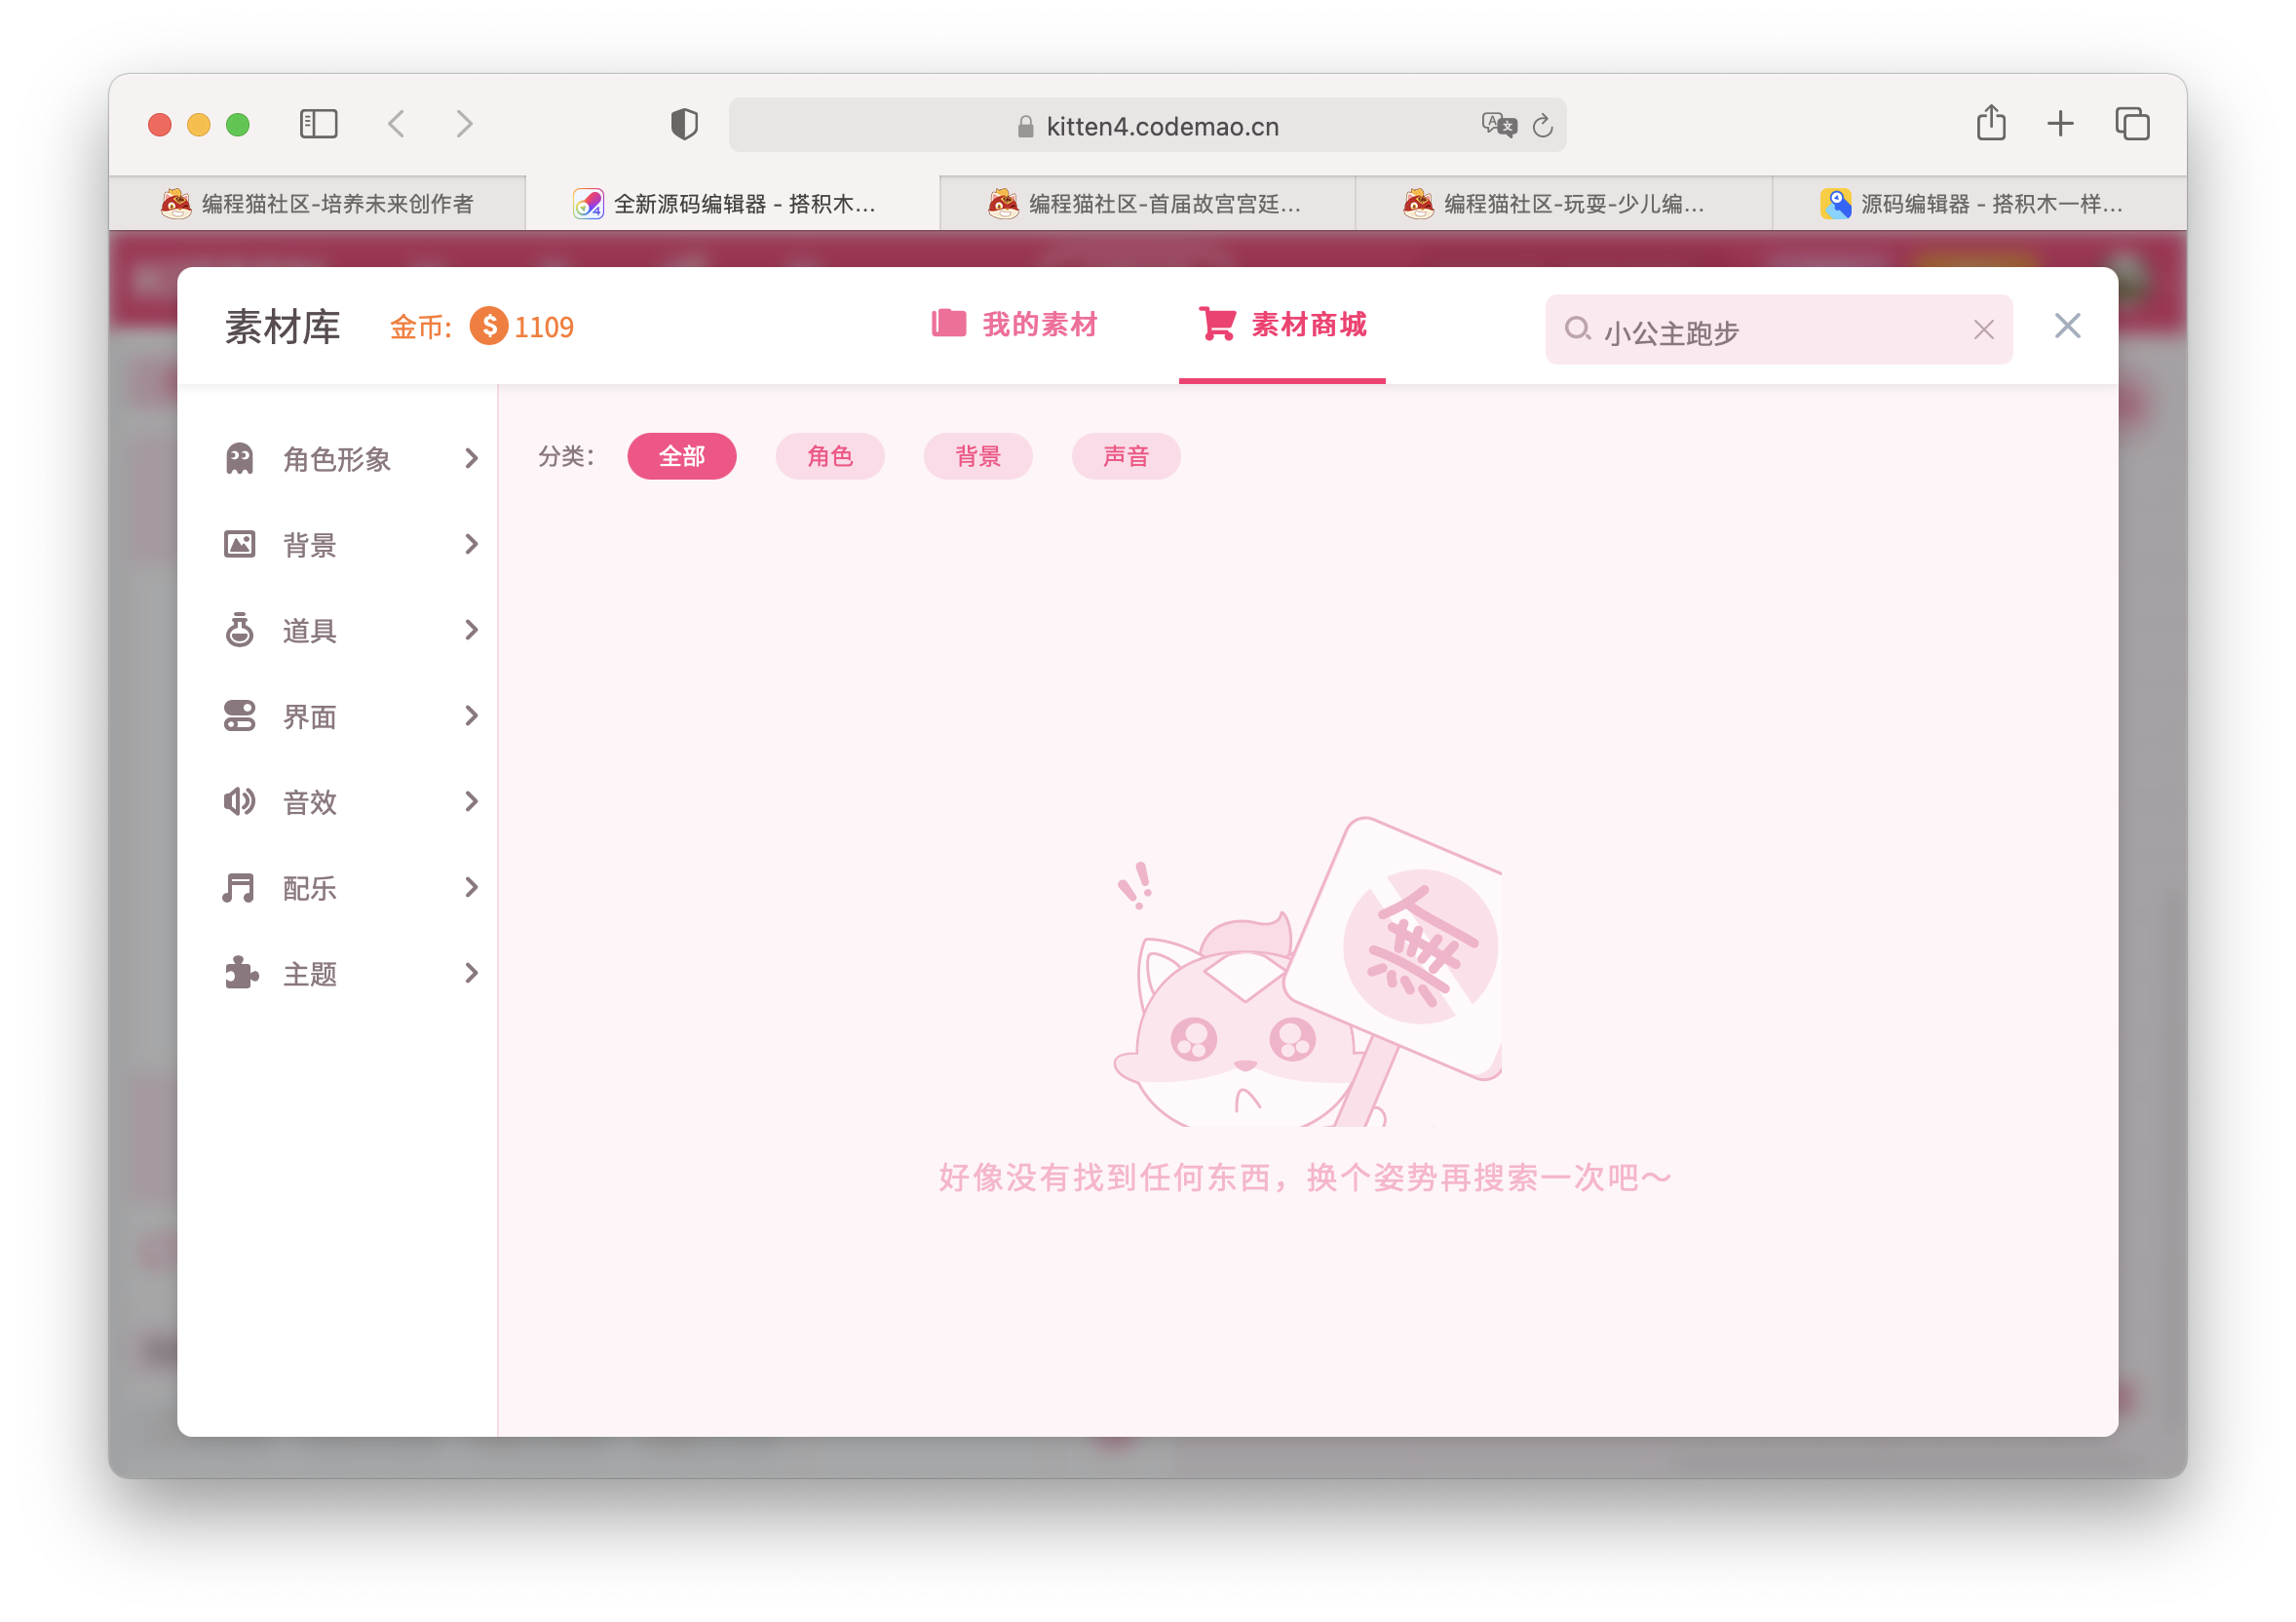The image size is (2296, 1622).
Task: Go back in Safari
Action: (x=397, y=124)
